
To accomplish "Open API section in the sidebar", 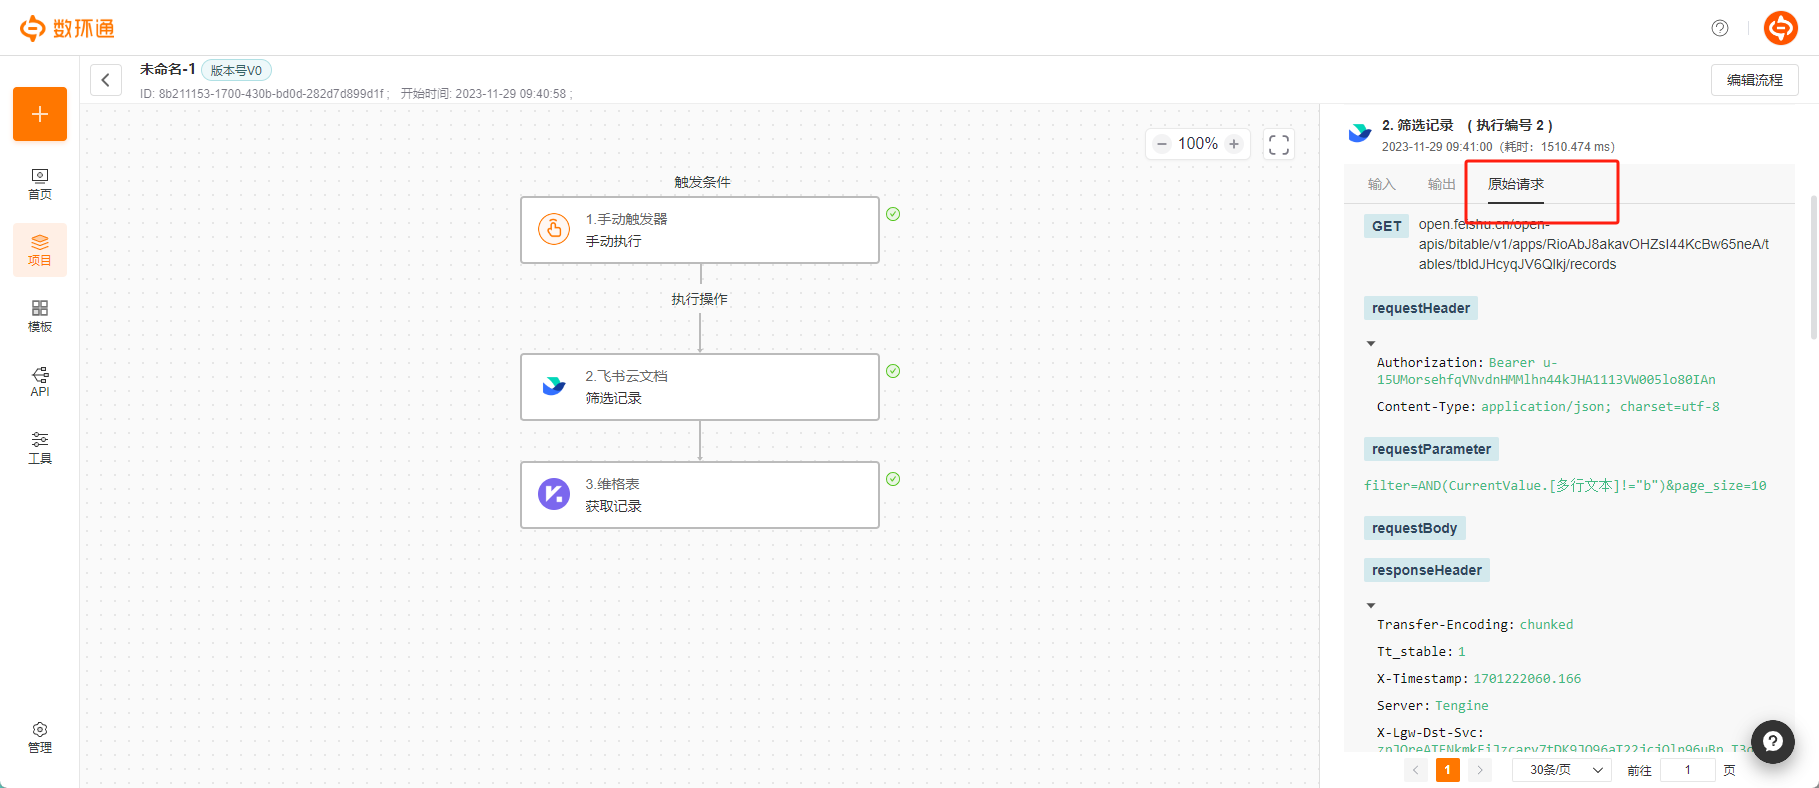I will pyautogui.click(x=40, y=382).
